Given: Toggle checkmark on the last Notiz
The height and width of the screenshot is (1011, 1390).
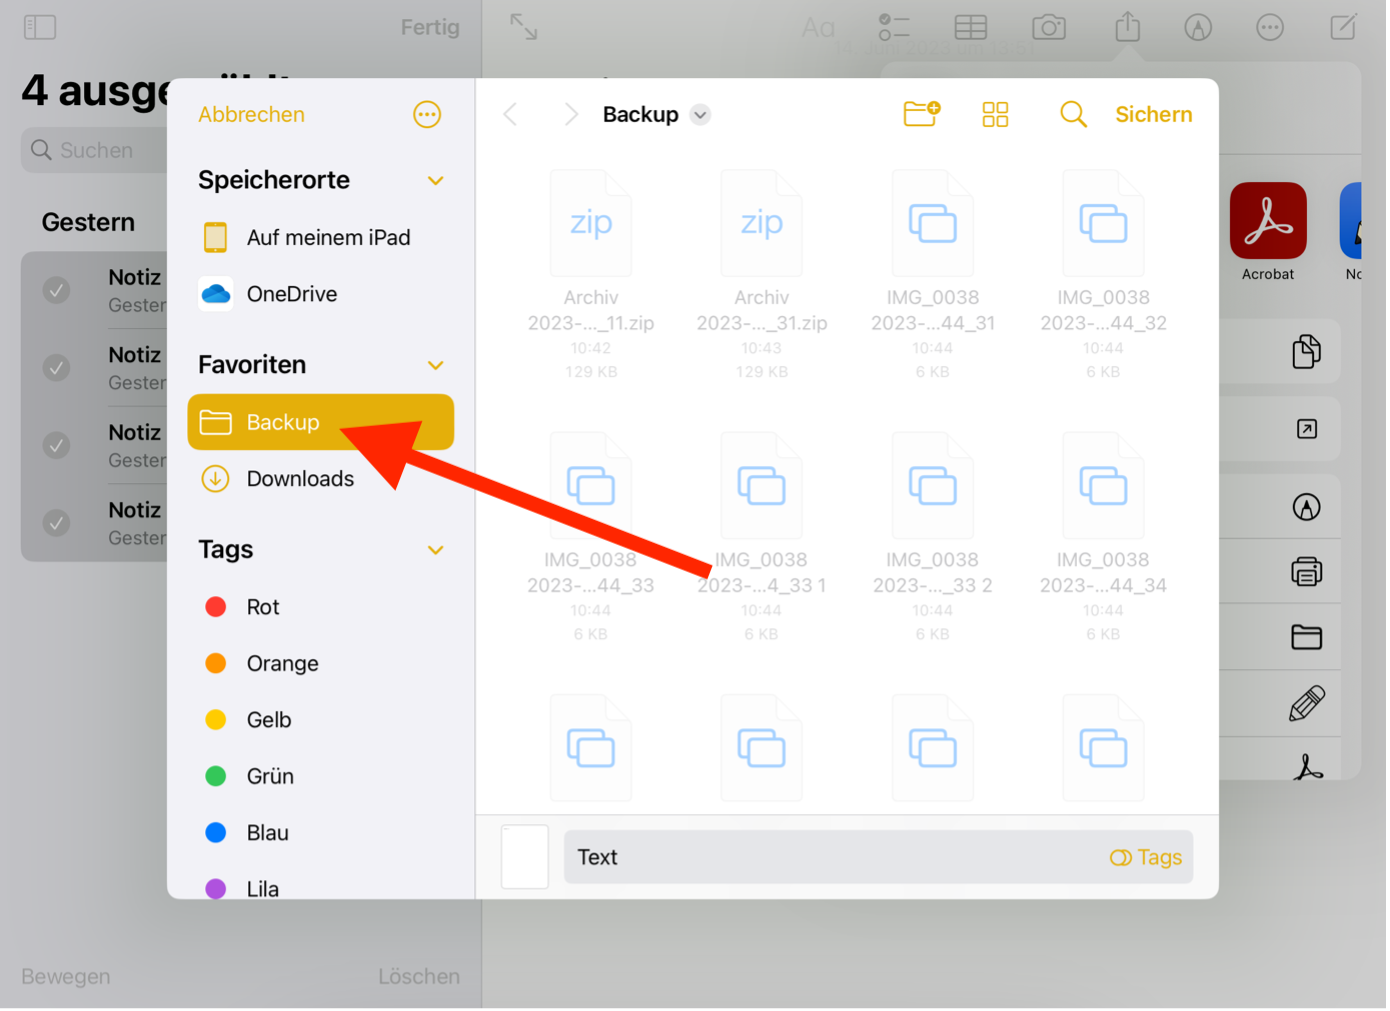Looking at the screenshot, I should point(57,523).
